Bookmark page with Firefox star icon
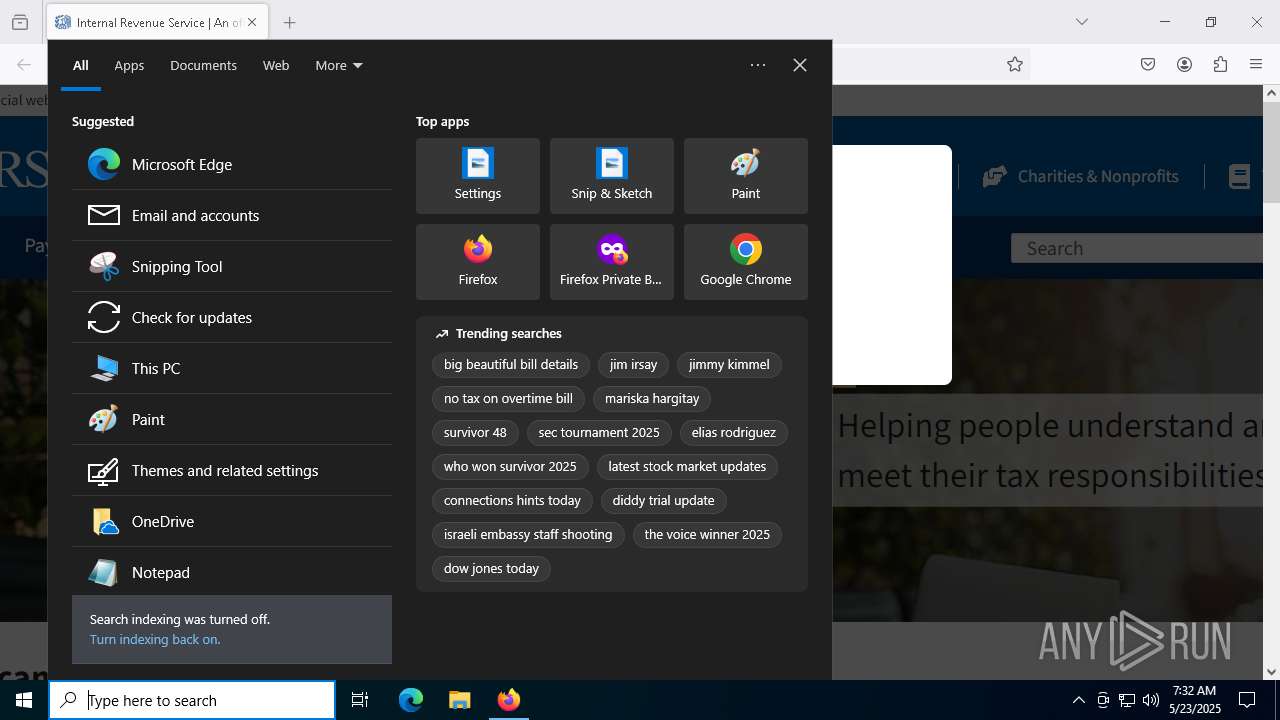The image size is (1280, 720). (x=1015, y=64)
